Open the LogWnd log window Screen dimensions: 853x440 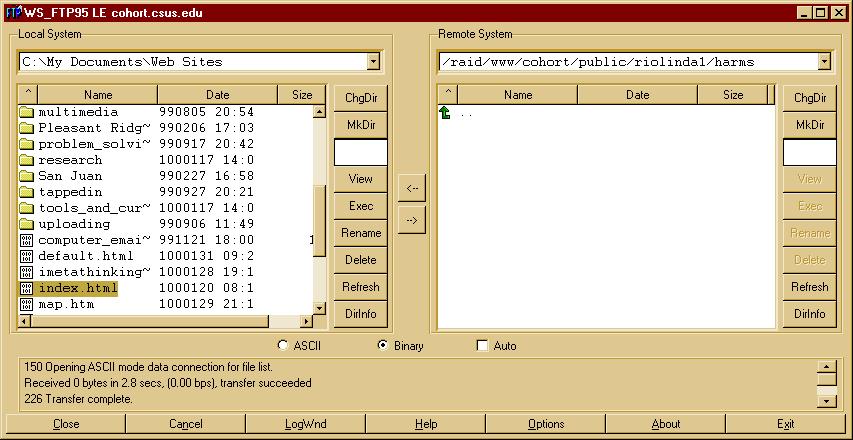(x=305, y=424)
